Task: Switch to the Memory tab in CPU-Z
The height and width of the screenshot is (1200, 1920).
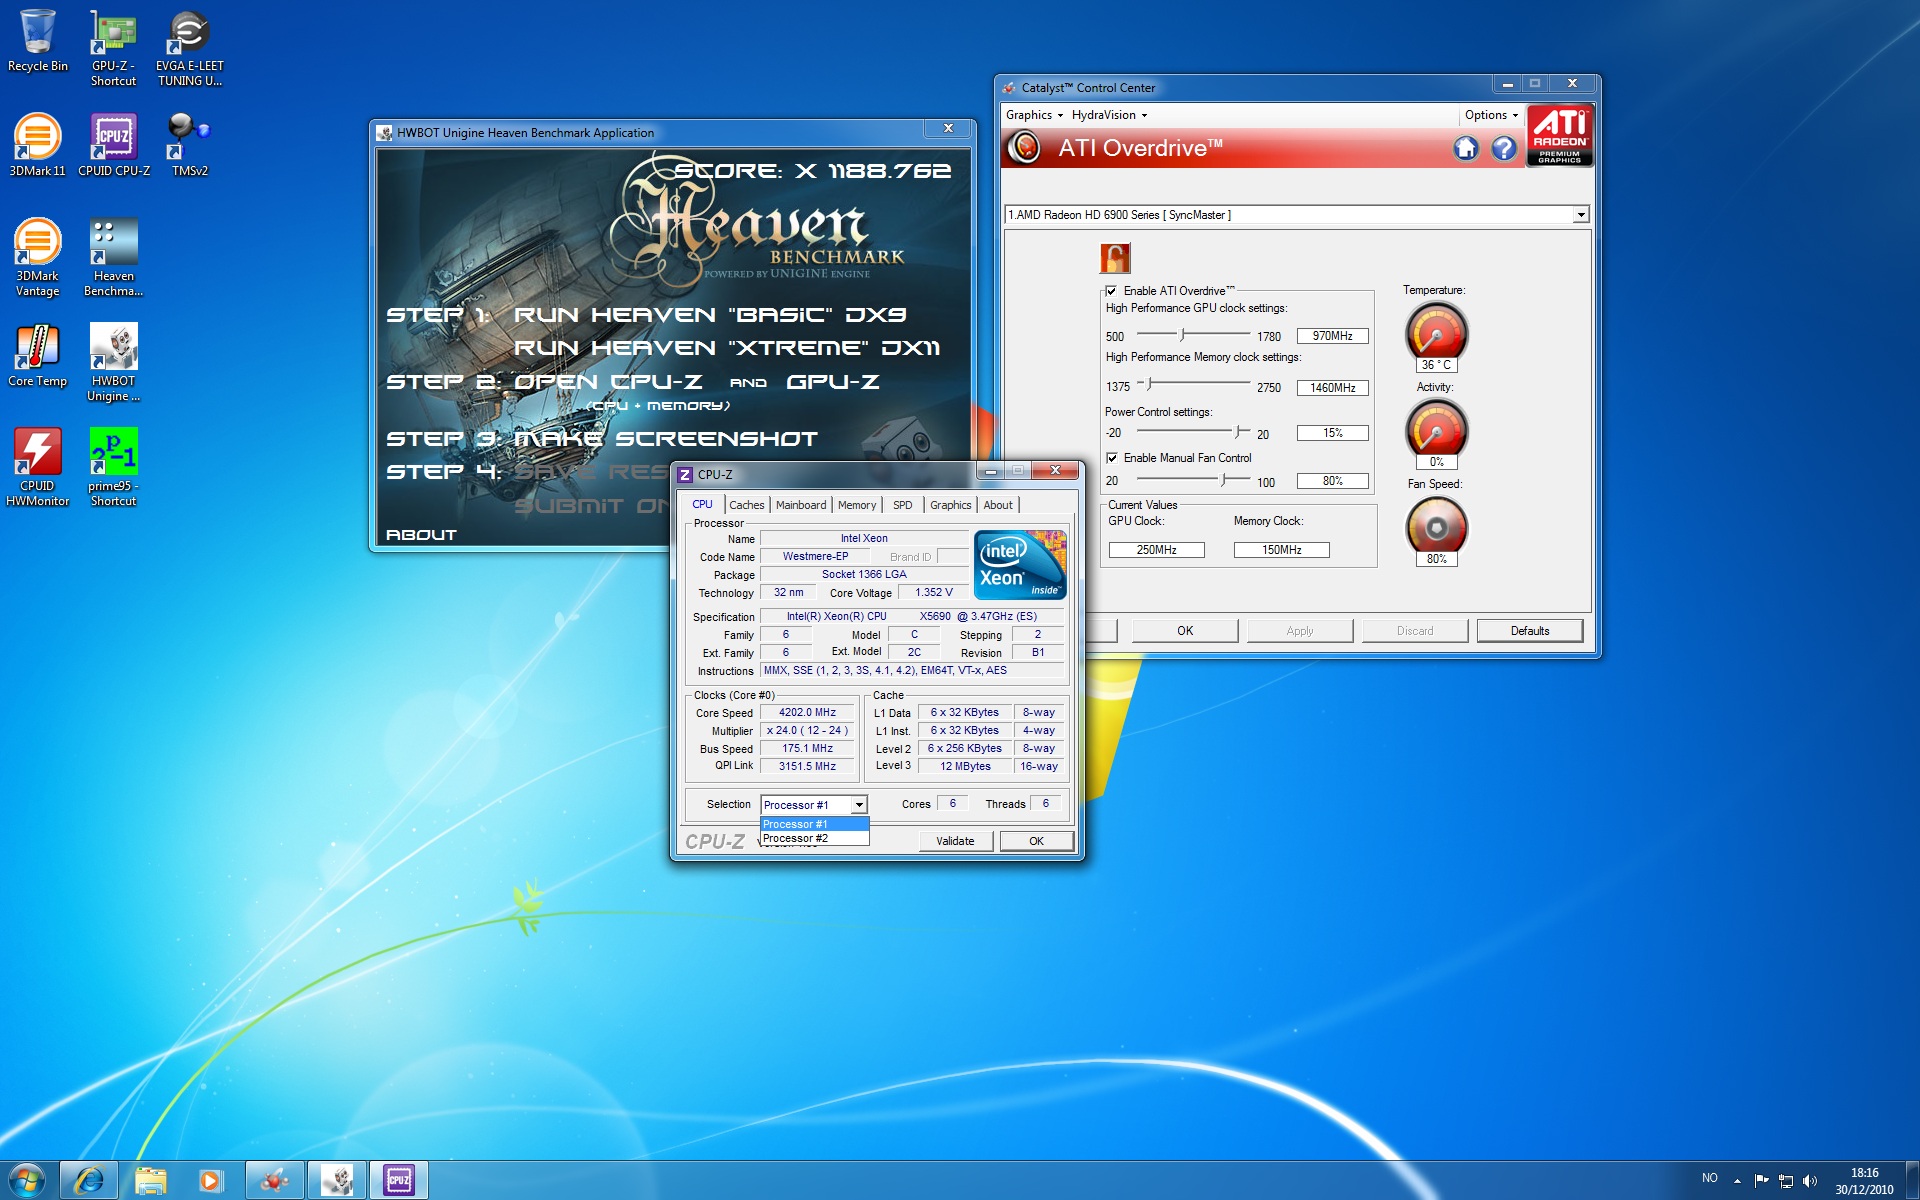Action: tap(857, 505)
